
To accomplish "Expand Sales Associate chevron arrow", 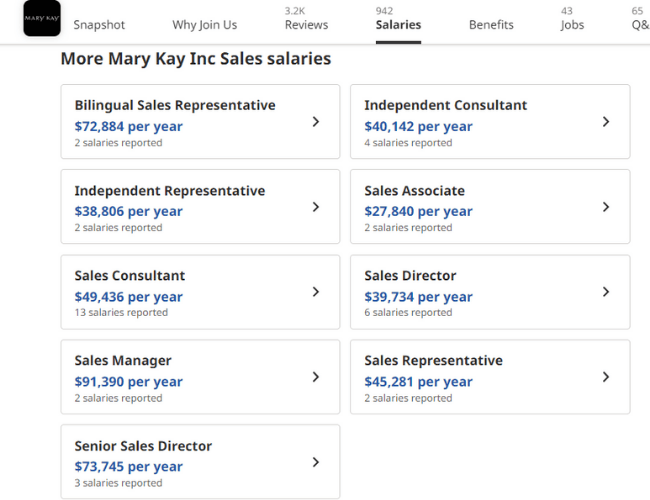I will 606,207.
